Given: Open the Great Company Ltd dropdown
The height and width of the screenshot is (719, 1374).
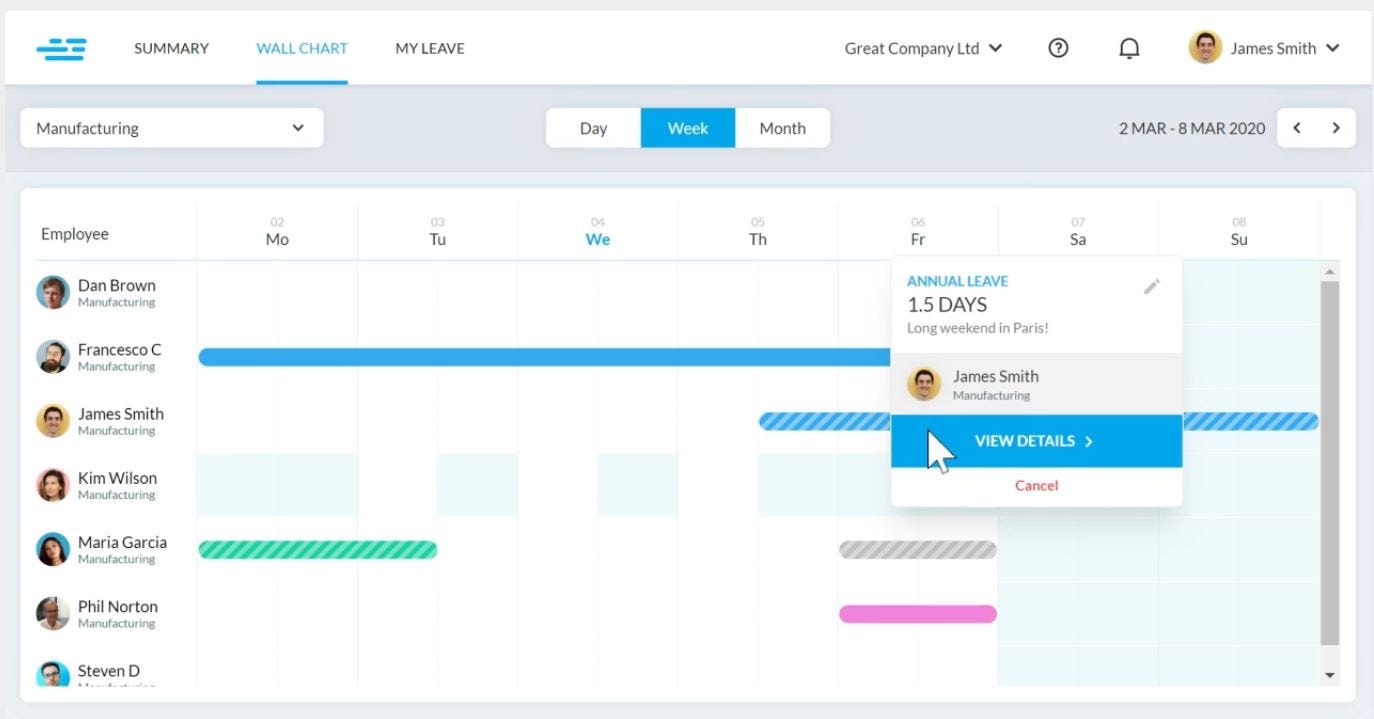Looking at the screenshot, I should (921, 47).
